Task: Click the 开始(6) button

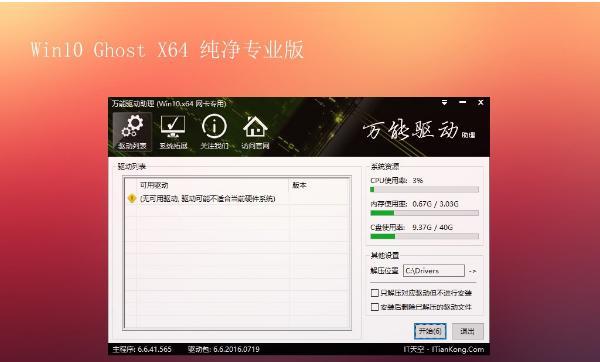Action: 430,331
